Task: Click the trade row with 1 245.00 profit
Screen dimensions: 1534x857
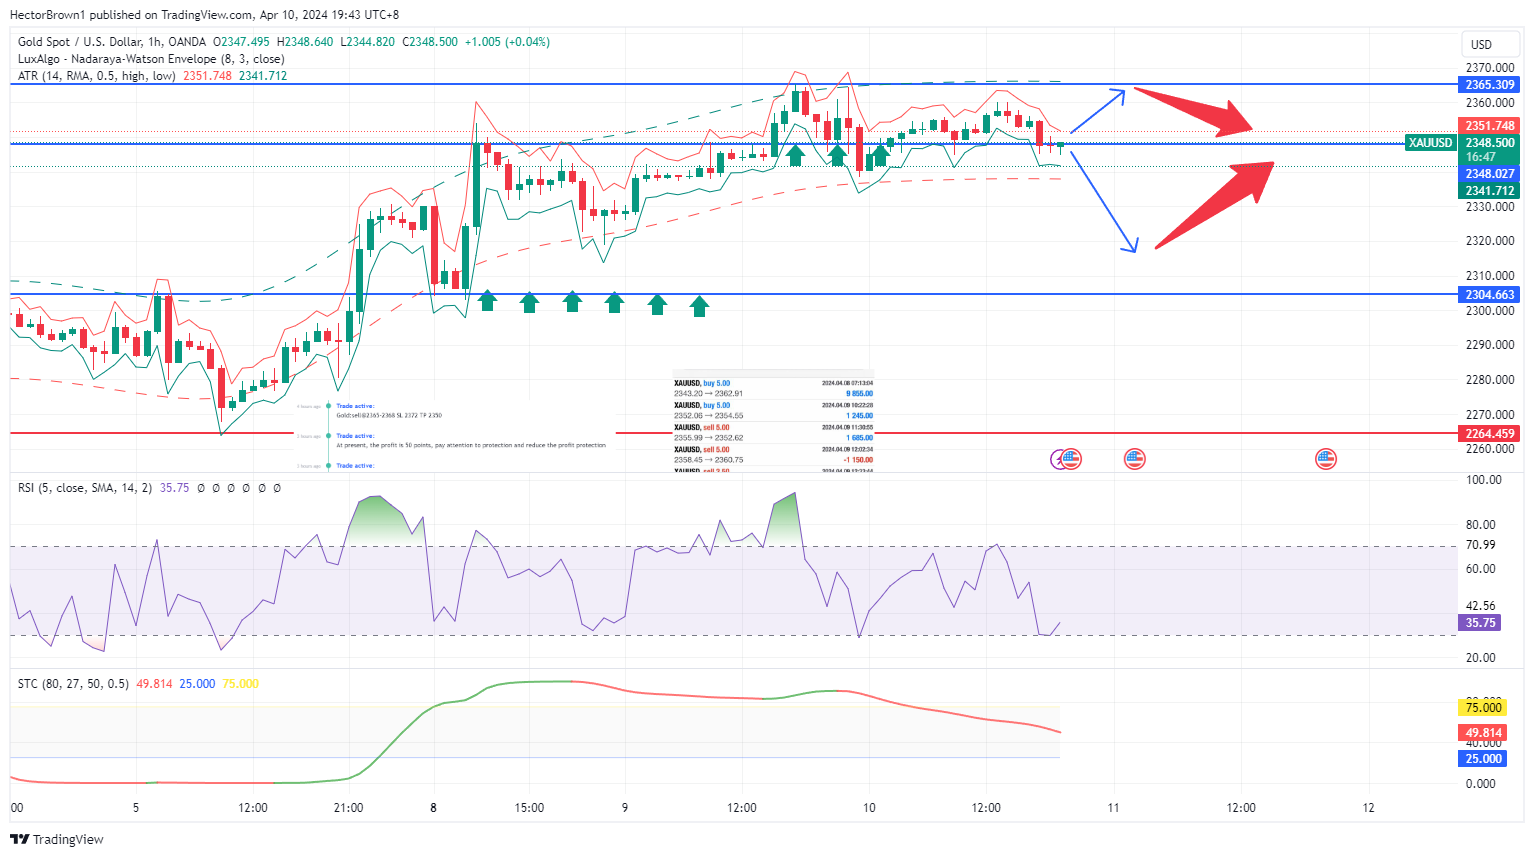Action: [x=773, y=411]
